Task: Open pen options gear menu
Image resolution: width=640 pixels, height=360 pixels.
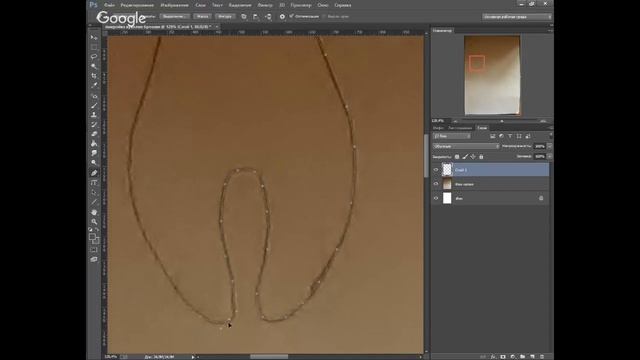Action: 282,17
